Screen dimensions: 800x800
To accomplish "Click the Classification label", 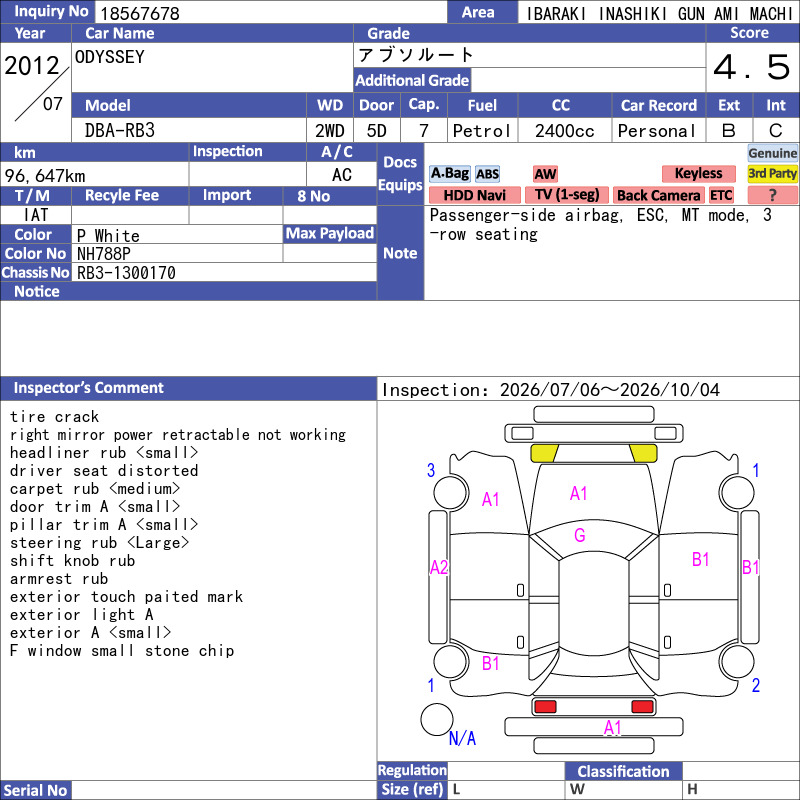I will pyautogui.click(x=623, y=771).
